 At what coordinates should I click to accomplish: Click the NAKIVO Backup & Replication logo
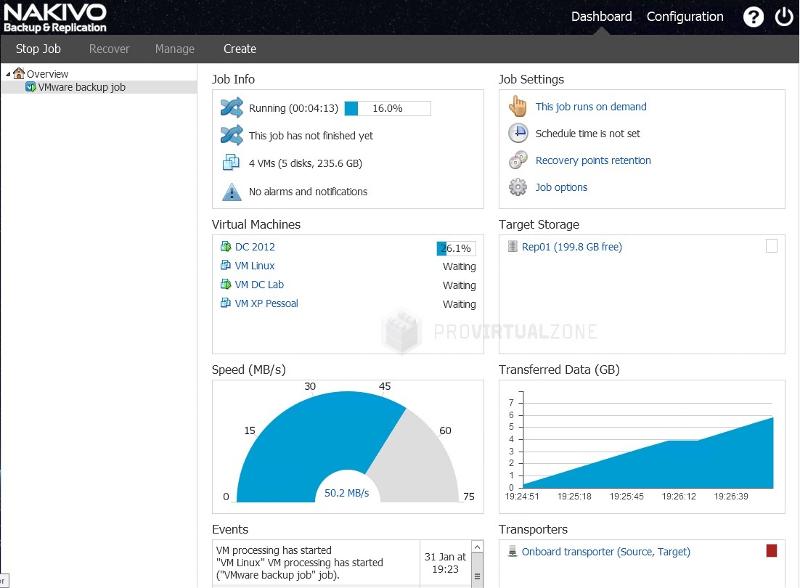click(x=55, y=18)
